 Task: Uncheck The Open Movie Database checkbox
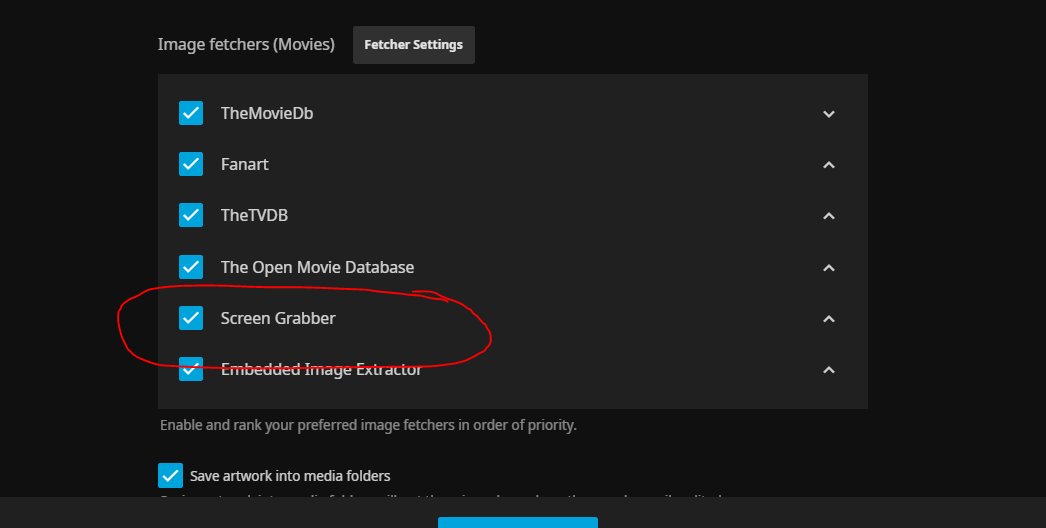pos(191,267)
